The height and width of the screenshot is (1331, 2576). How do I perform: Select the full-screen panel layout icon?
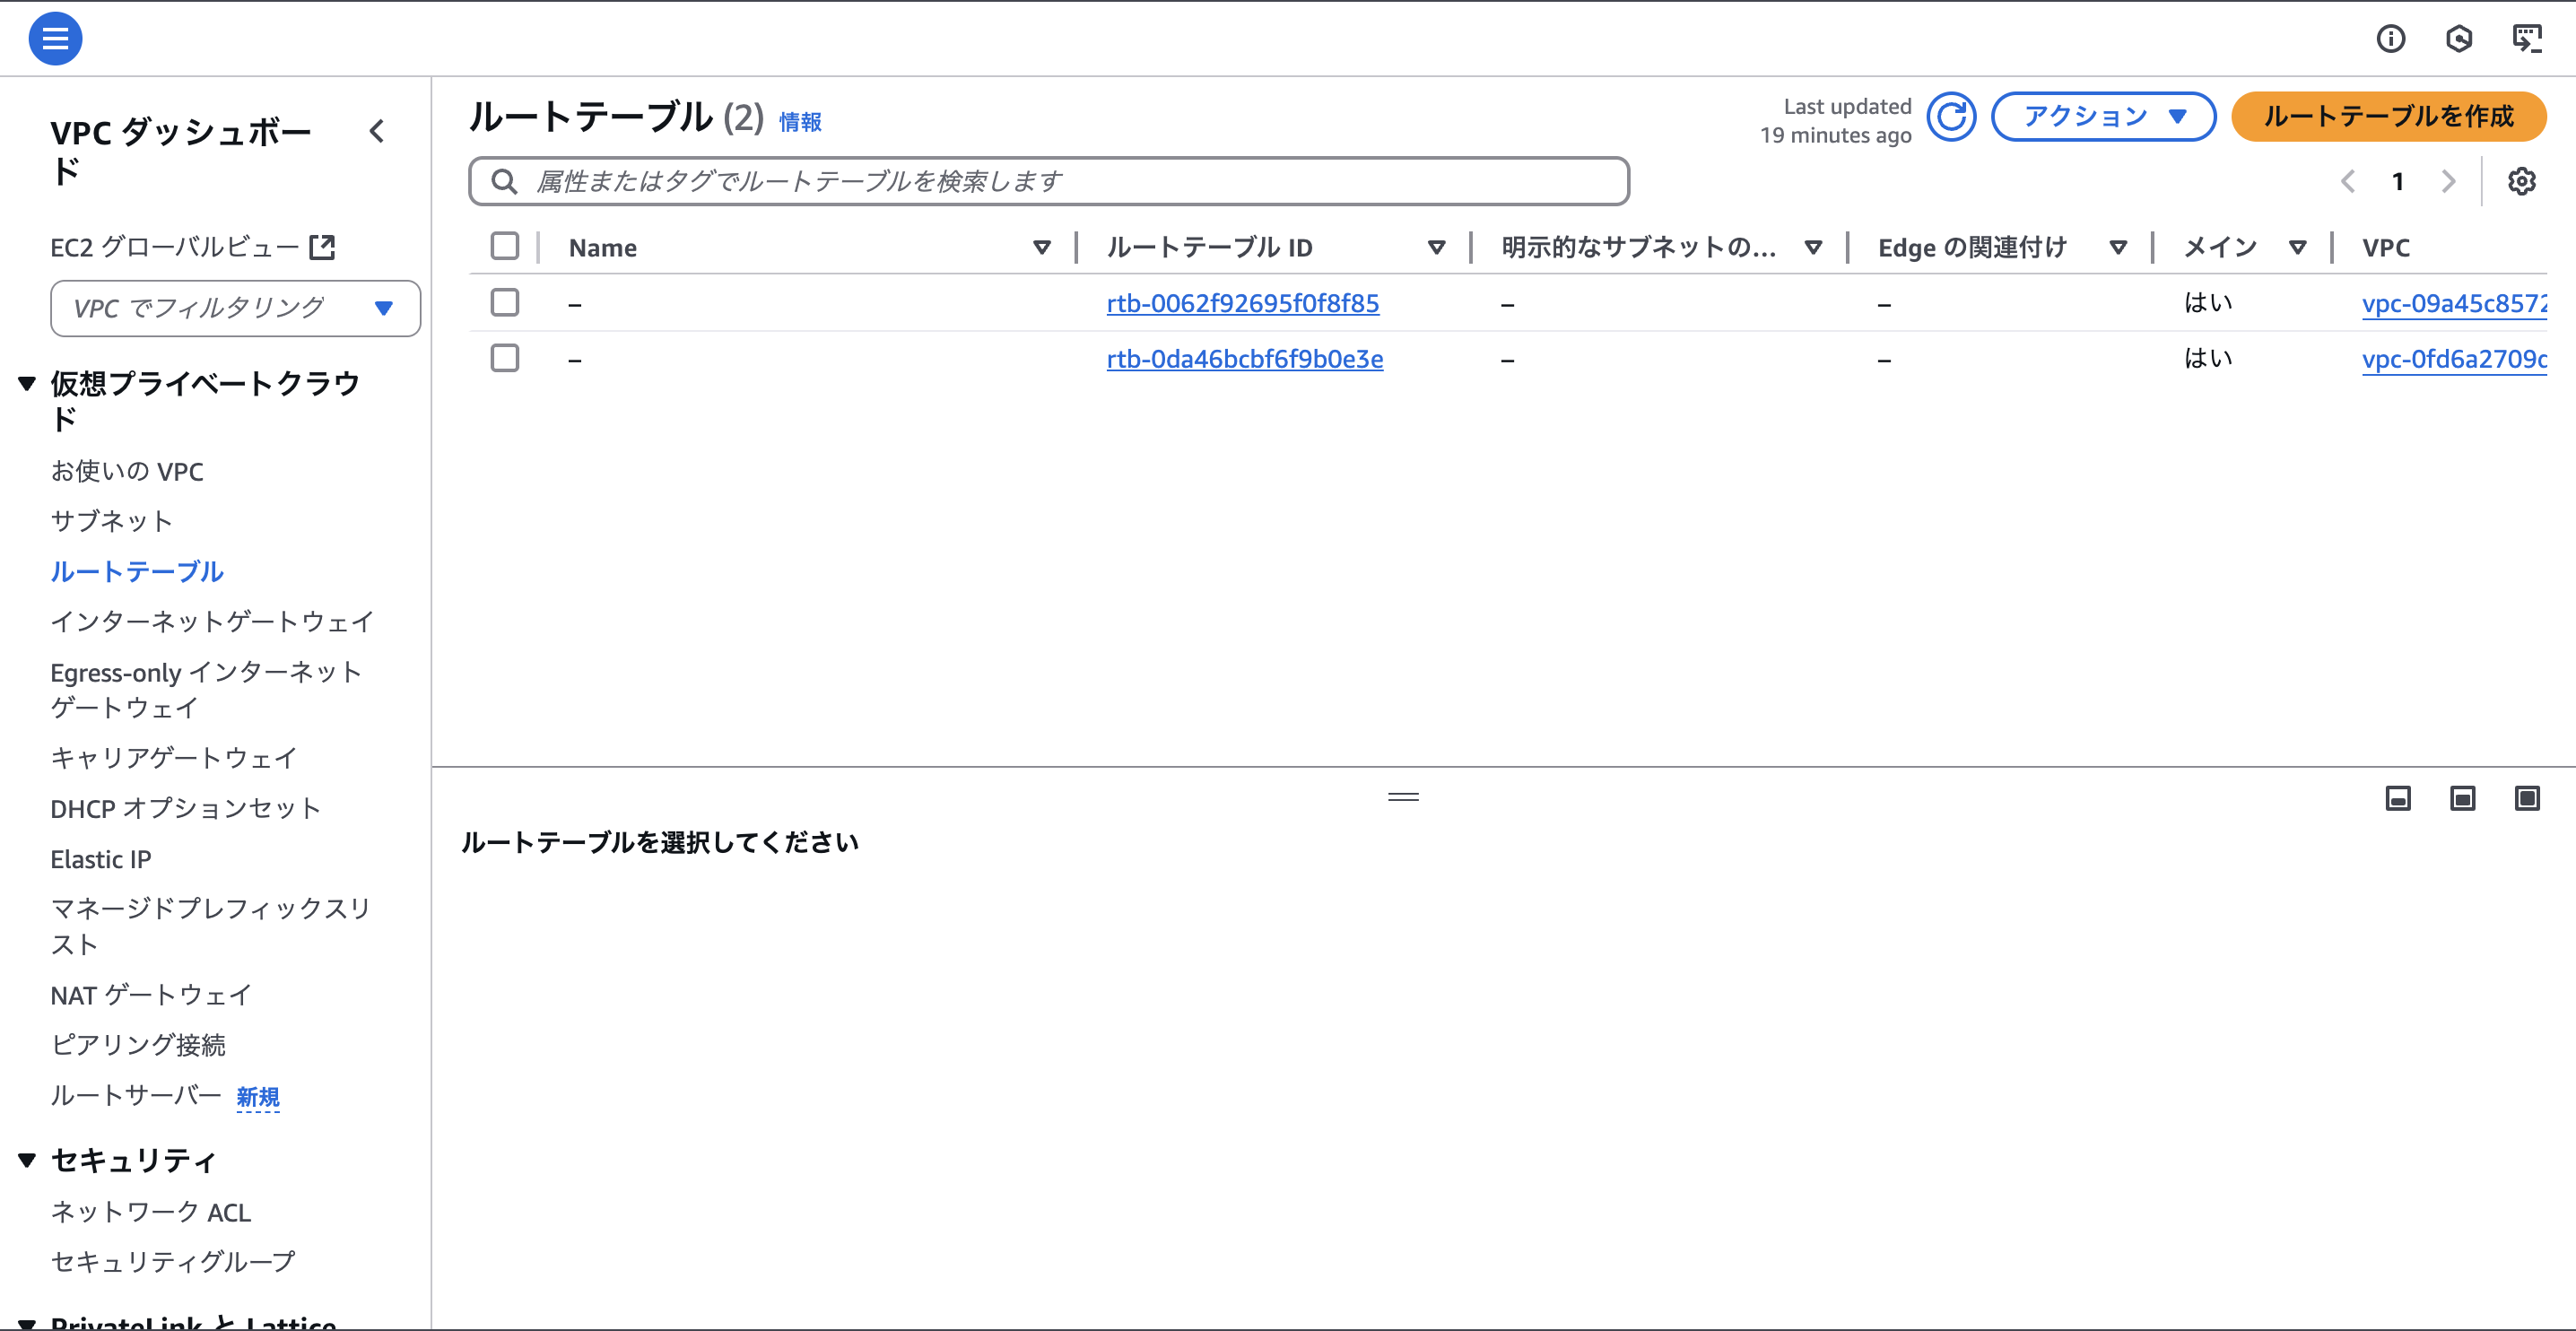point(2528,798)
